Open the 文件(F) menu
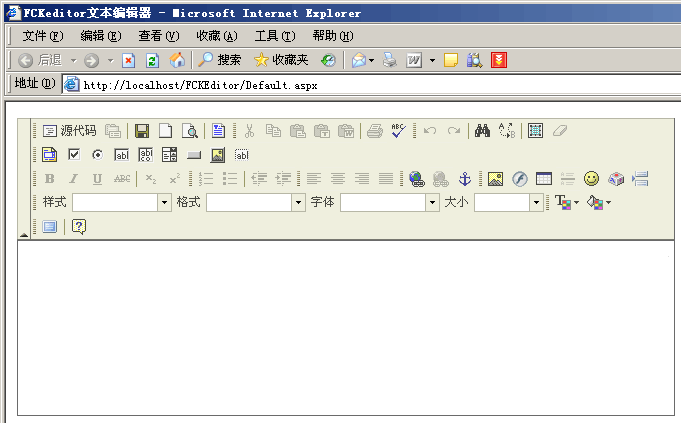 tap(43, 36)
